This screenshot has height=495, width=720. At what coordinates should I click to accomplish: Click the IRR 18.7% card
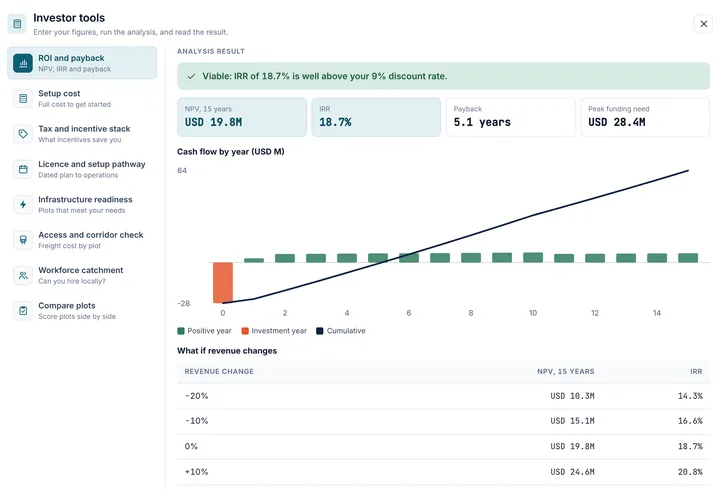click(x=376, y=117)
